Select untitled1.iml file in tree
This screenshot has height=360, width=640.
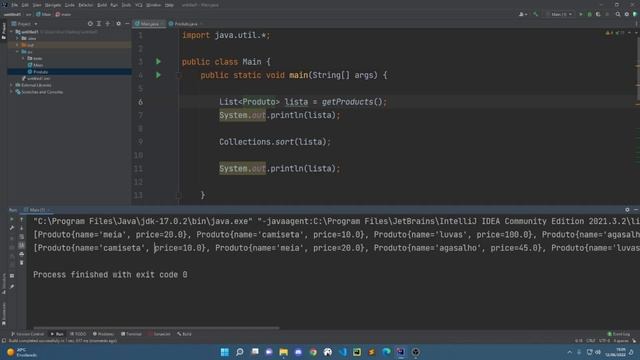pos(38,78)
